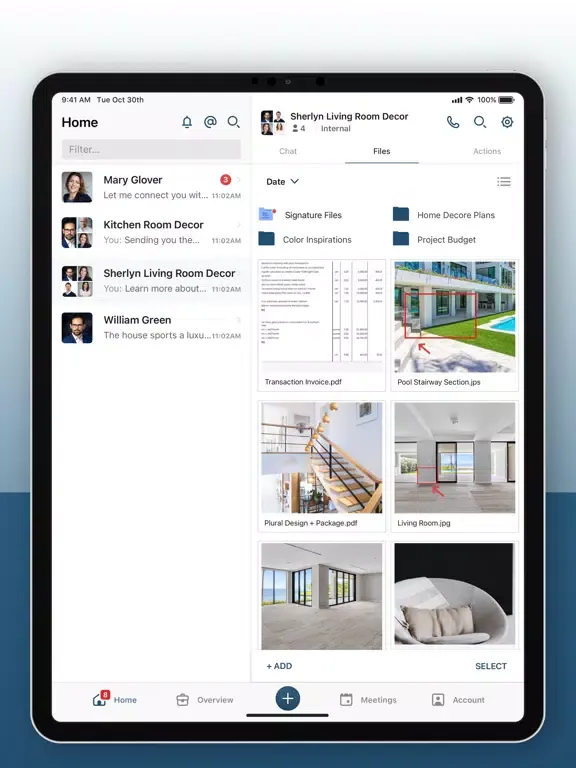576x768 pixels.
Task: Tap battery indicator in status bar
Action: point(506,100)
